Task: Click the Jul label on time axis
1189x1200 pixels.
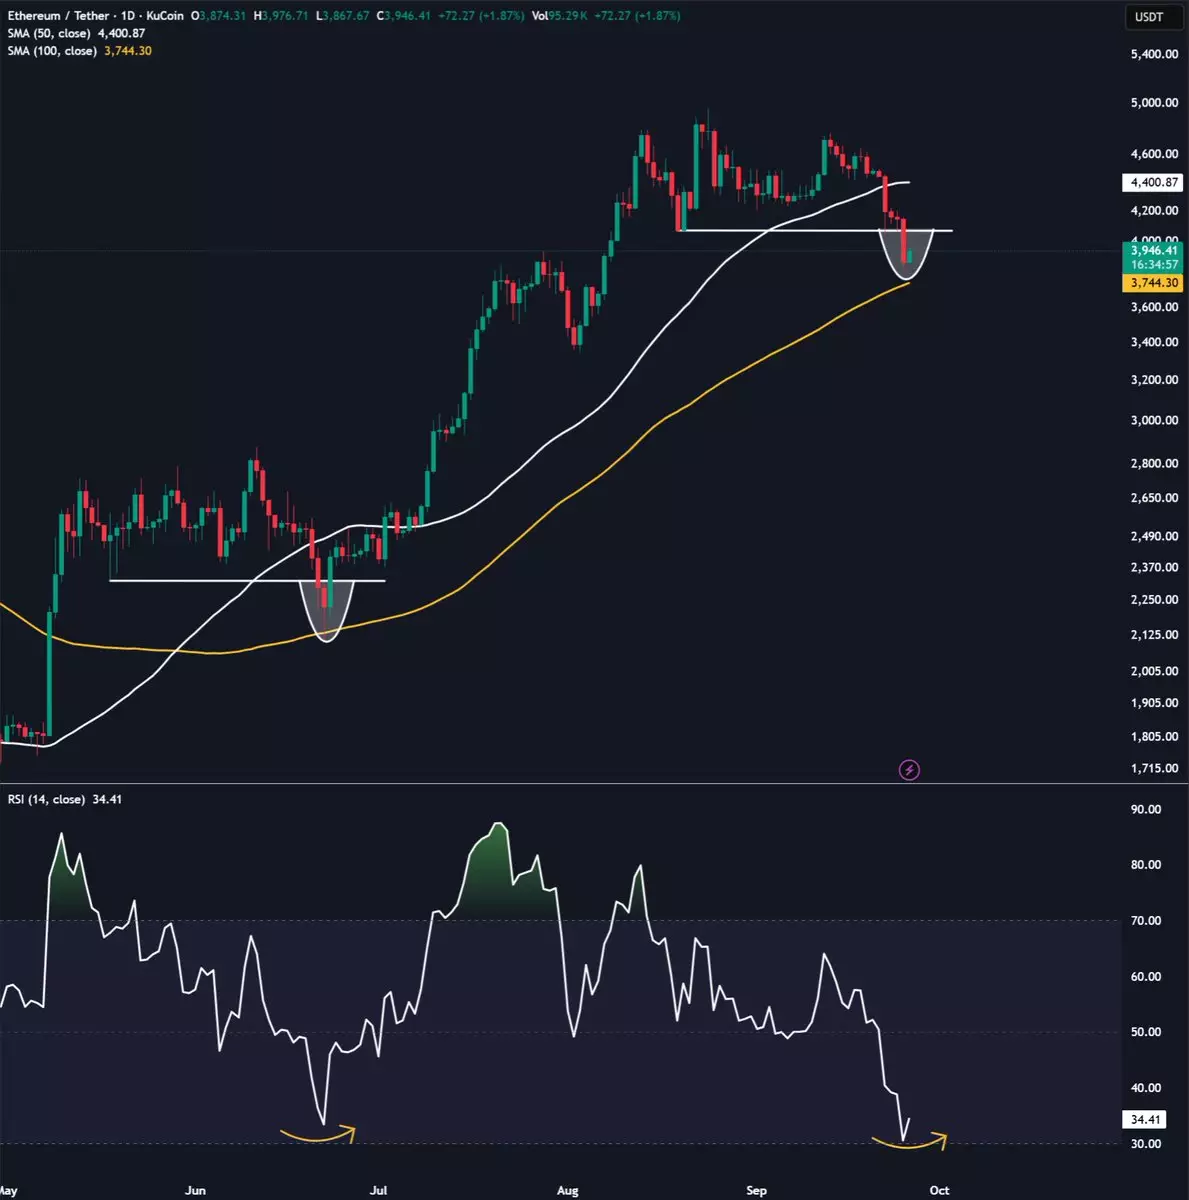Action: coord(378,1190)
